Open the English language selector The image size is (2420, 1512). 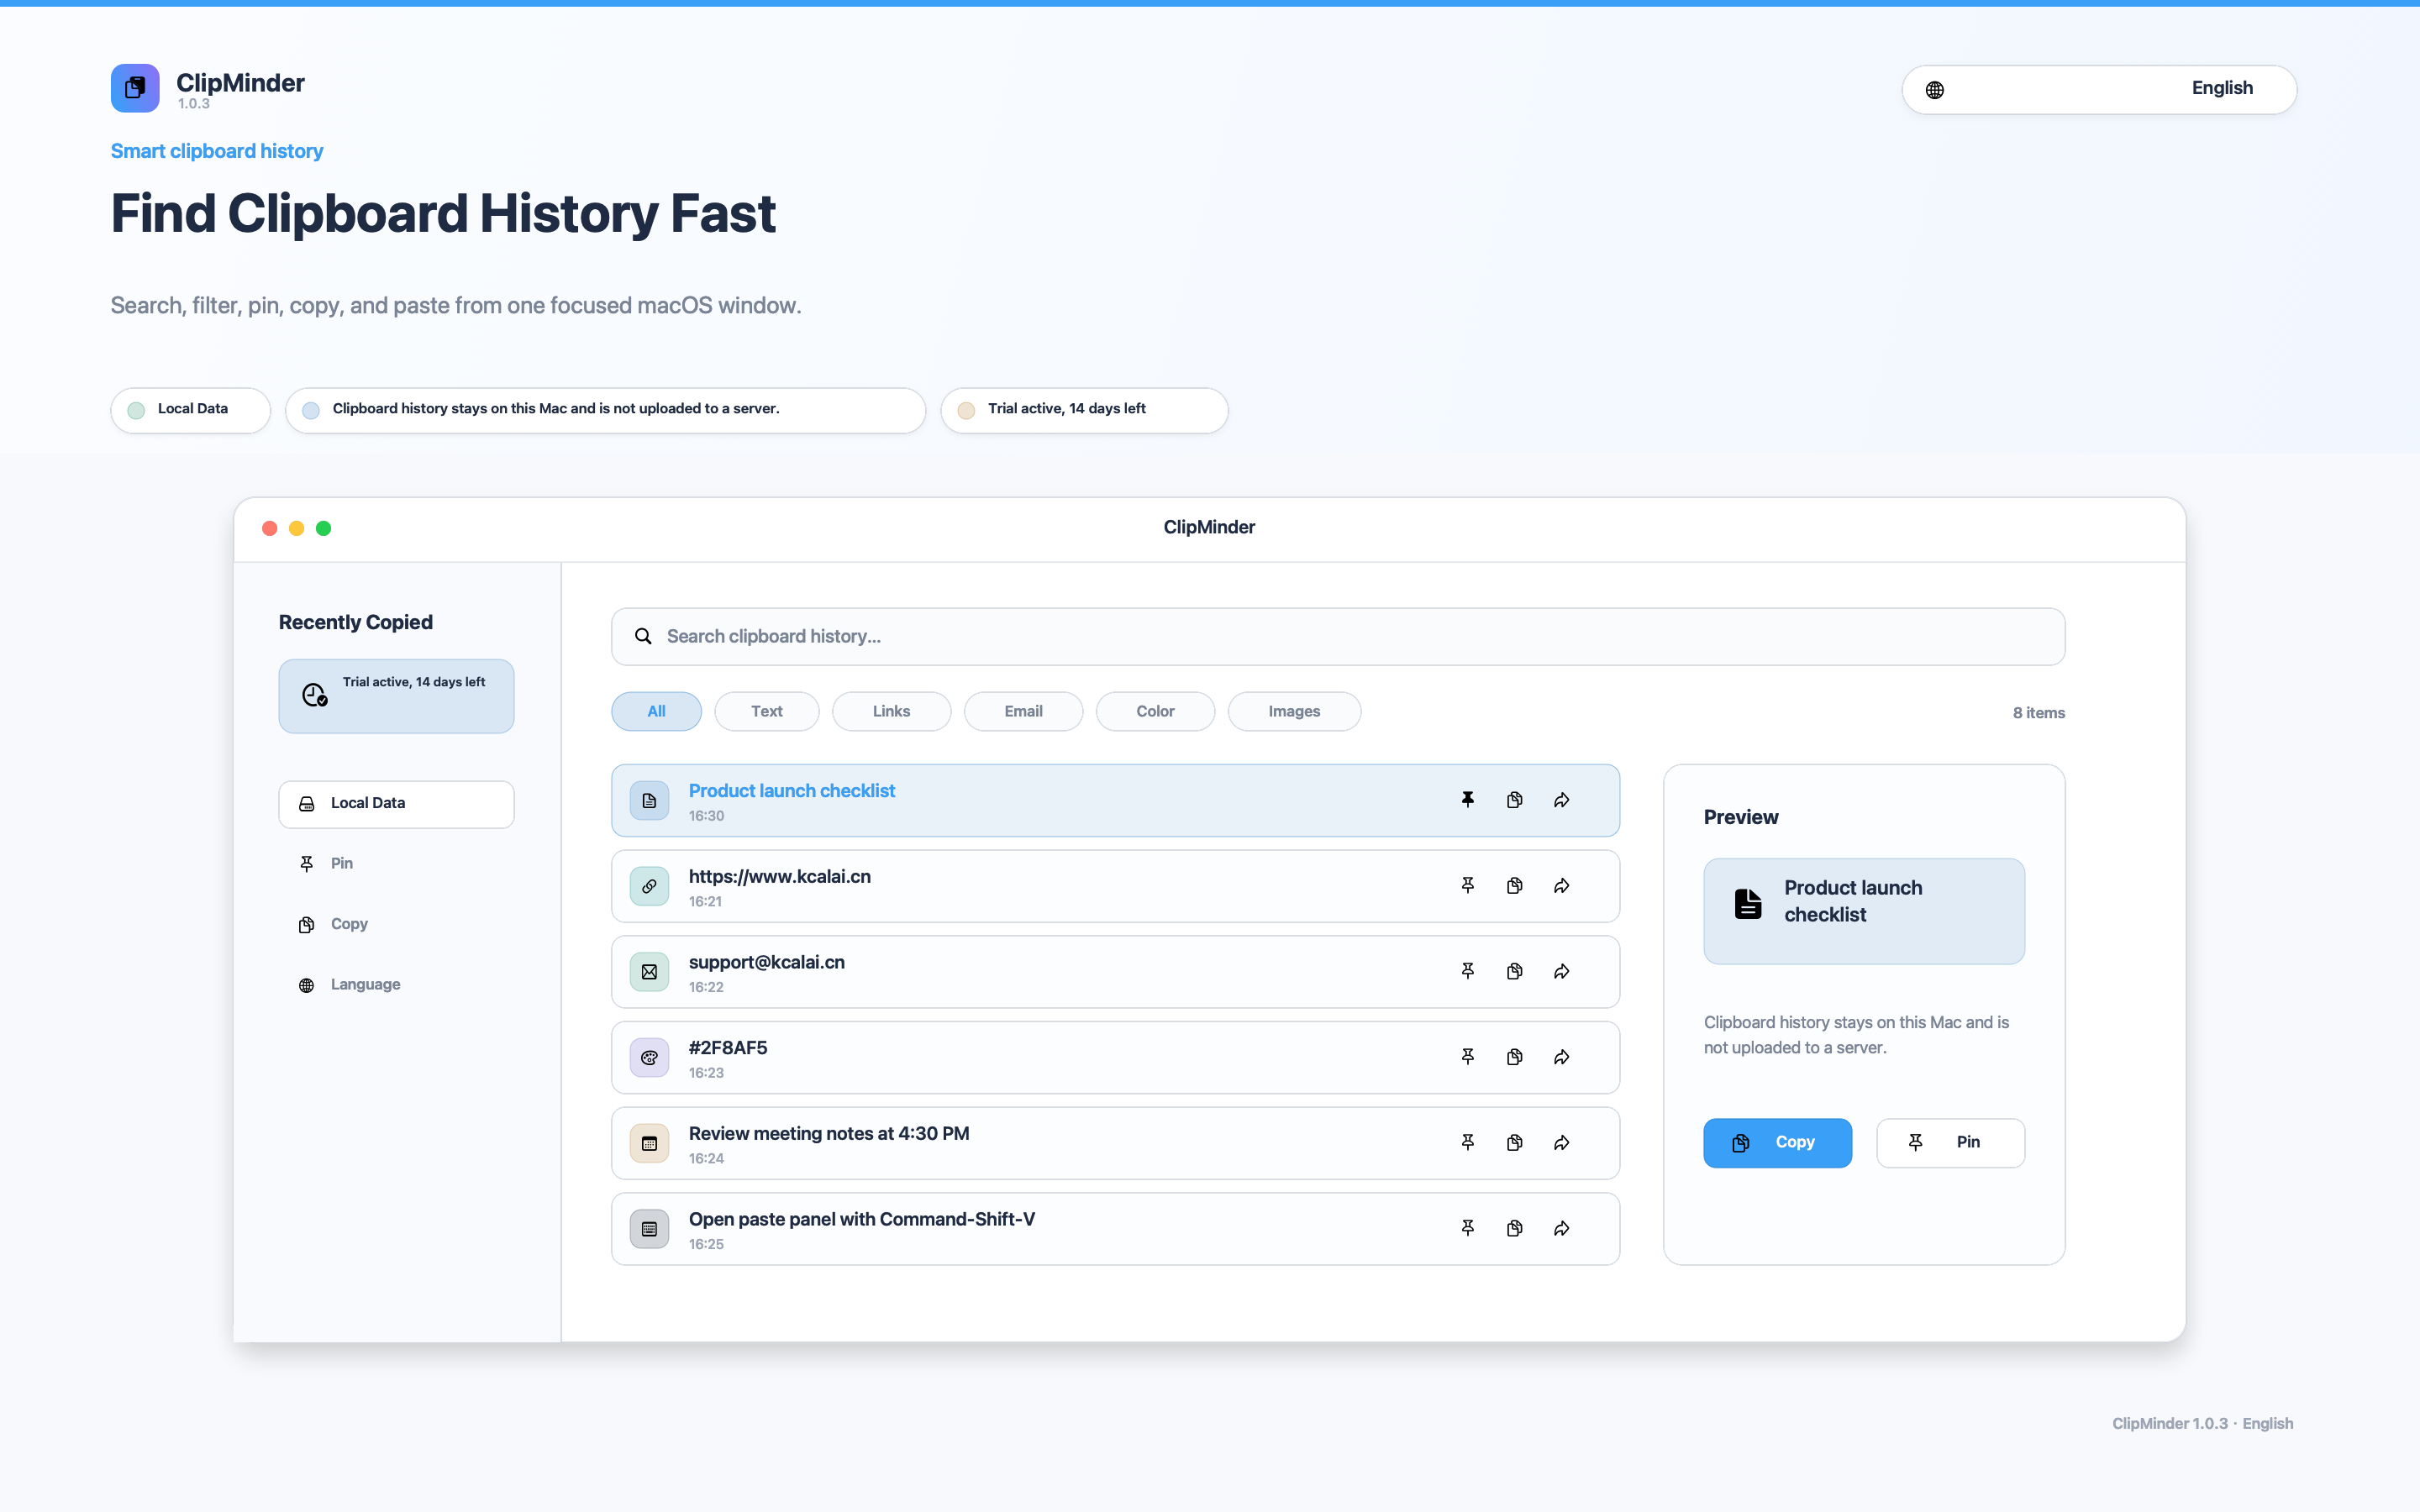[x=2098, y=89]
